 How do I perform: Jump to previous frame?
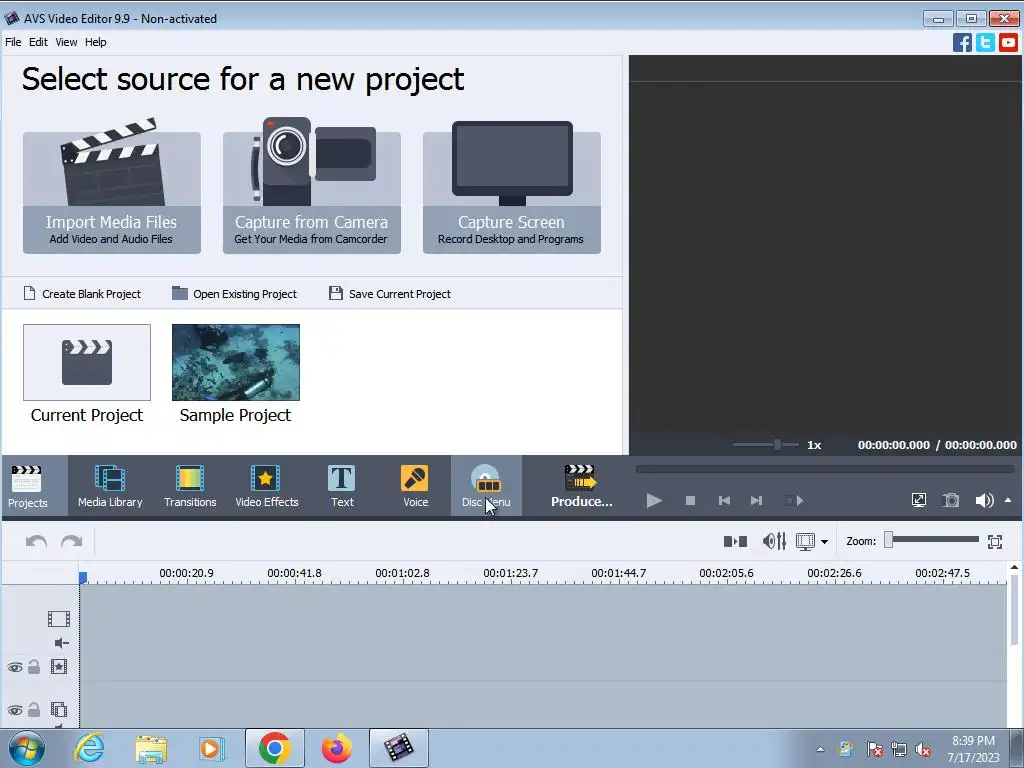[724, 500]
